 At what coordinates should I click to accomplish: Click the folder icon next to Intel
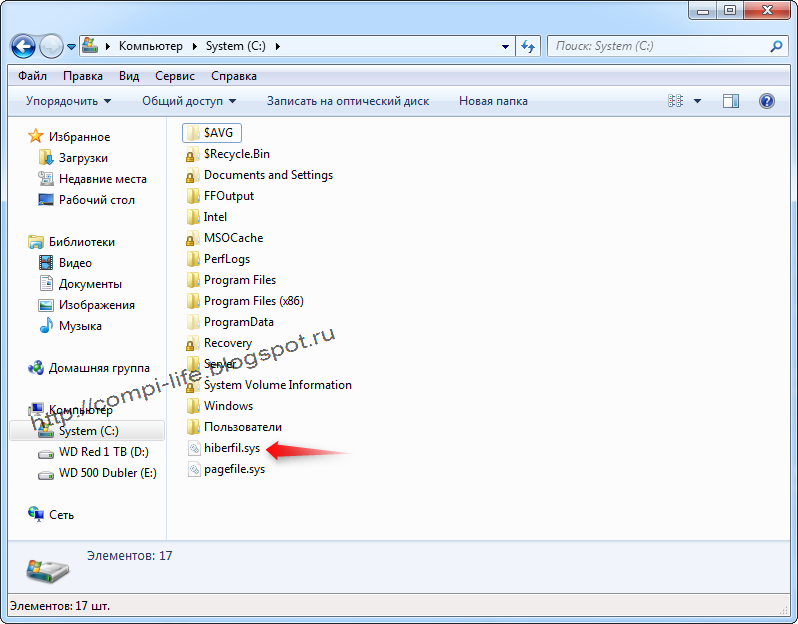(x=193, y=217)
